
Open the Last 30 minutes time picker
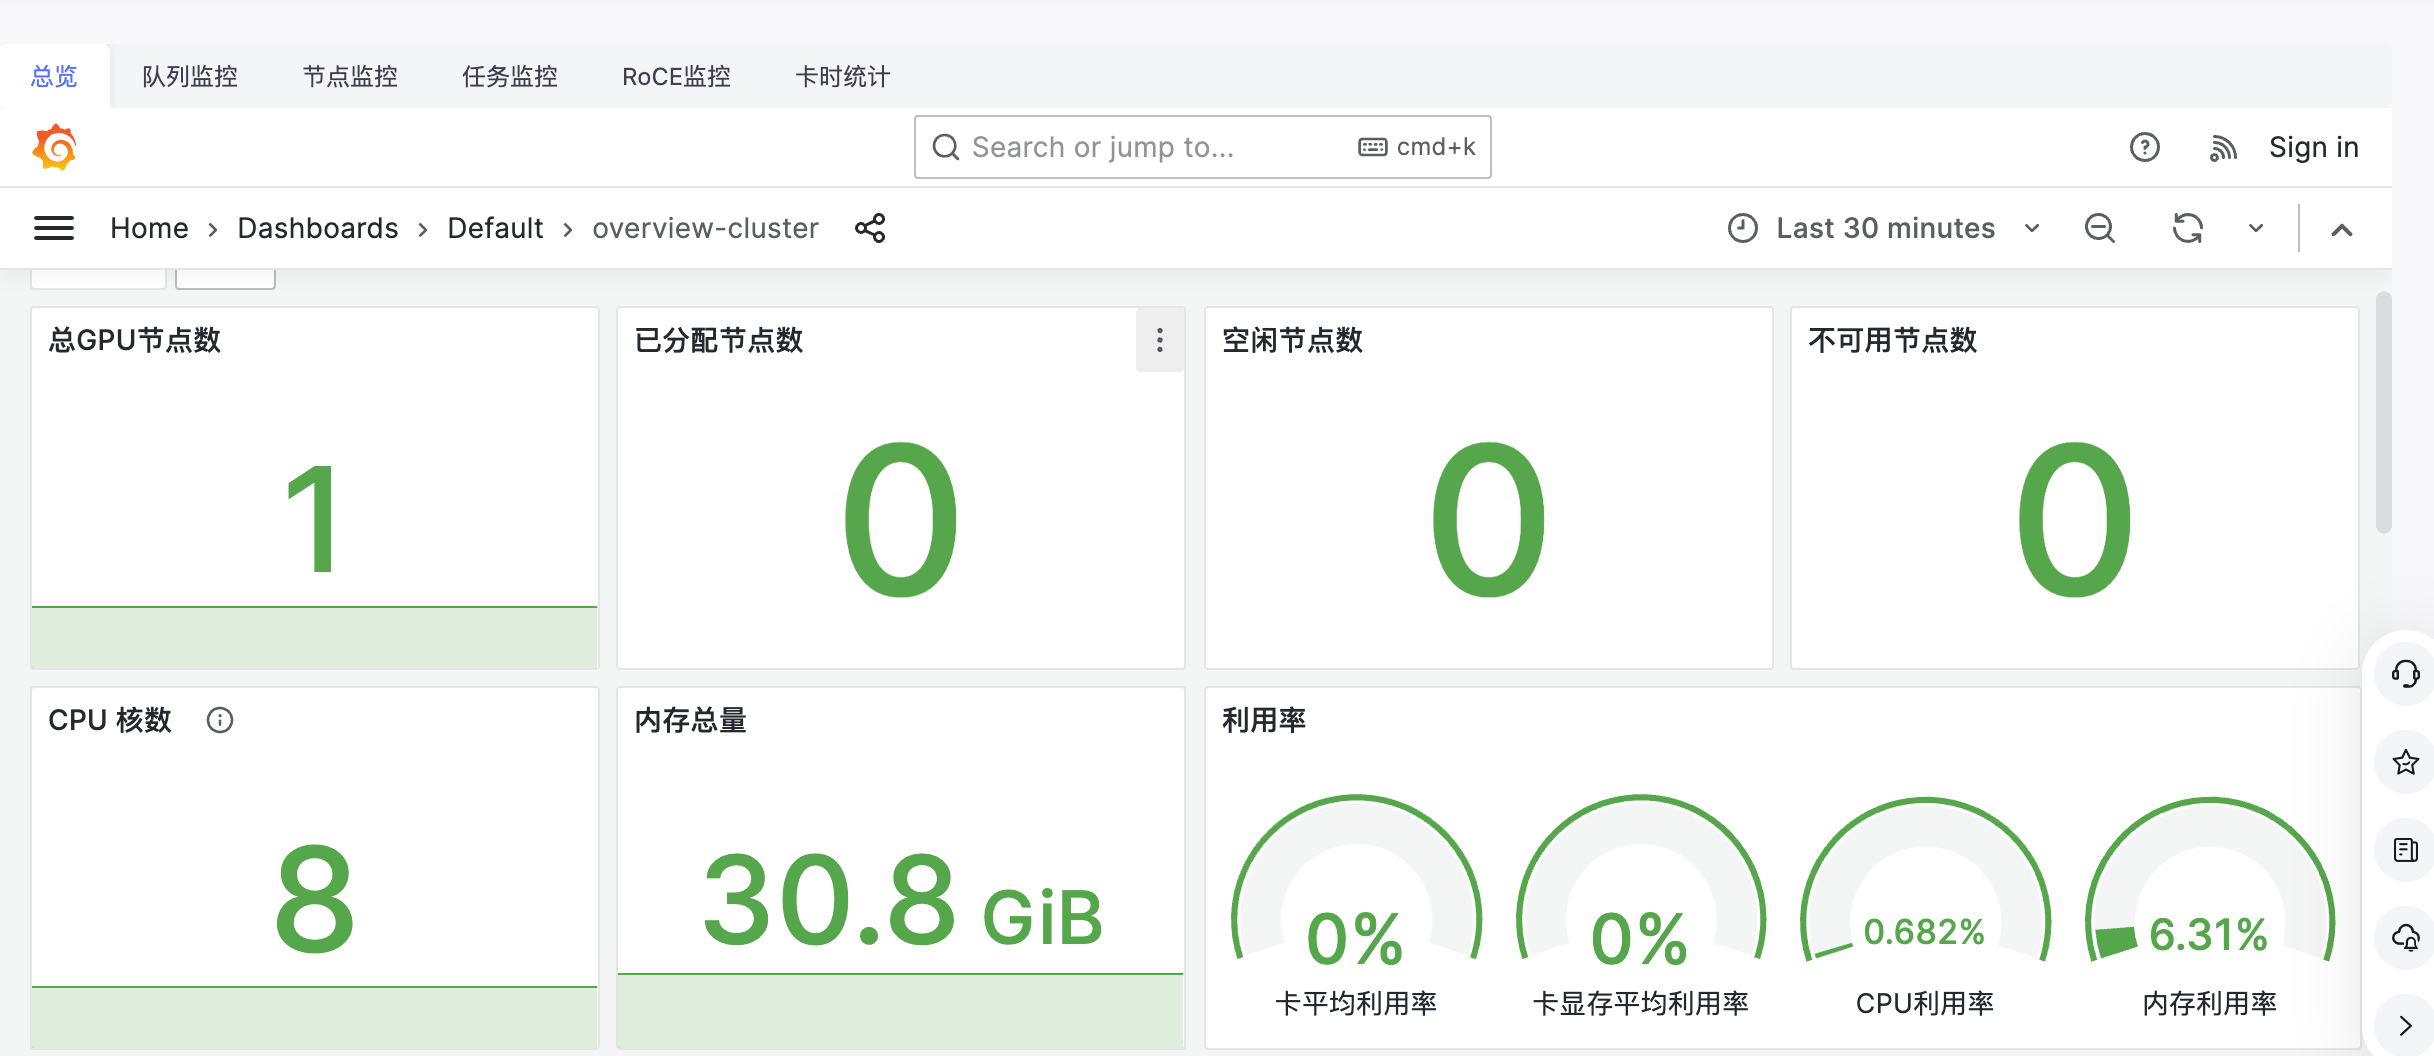point(1884,228)
